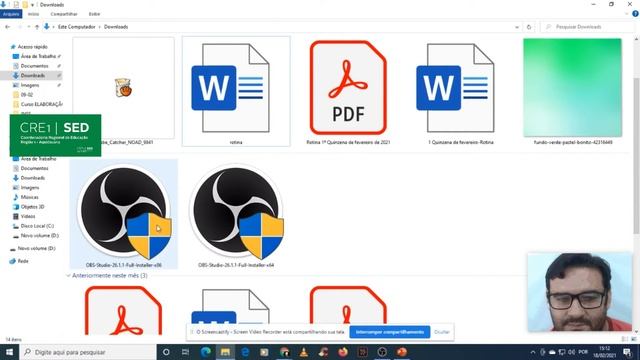Open the '09-02' folder in sidebar
The width and height of the screenshot is (640, 360).
27,95
